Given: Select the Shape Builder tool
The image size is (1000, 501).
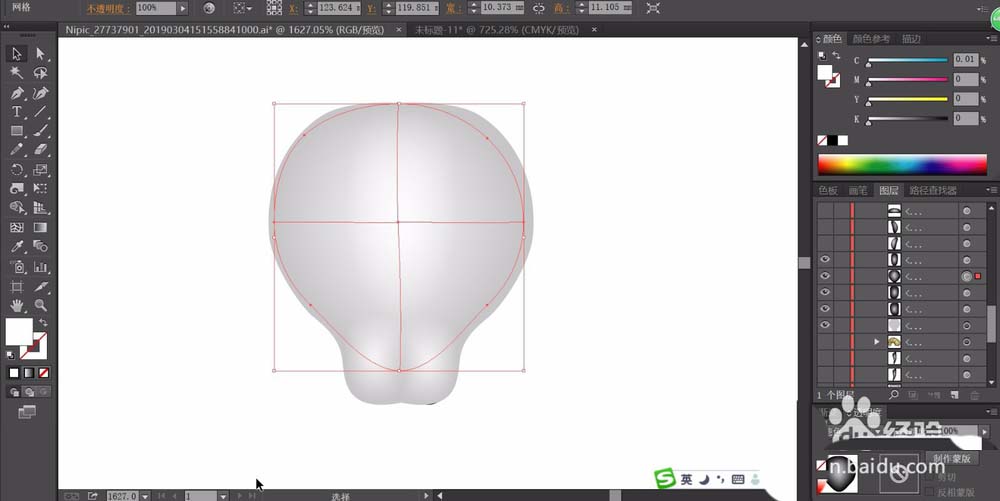Looking at the screenshot, I should point(17,208).
